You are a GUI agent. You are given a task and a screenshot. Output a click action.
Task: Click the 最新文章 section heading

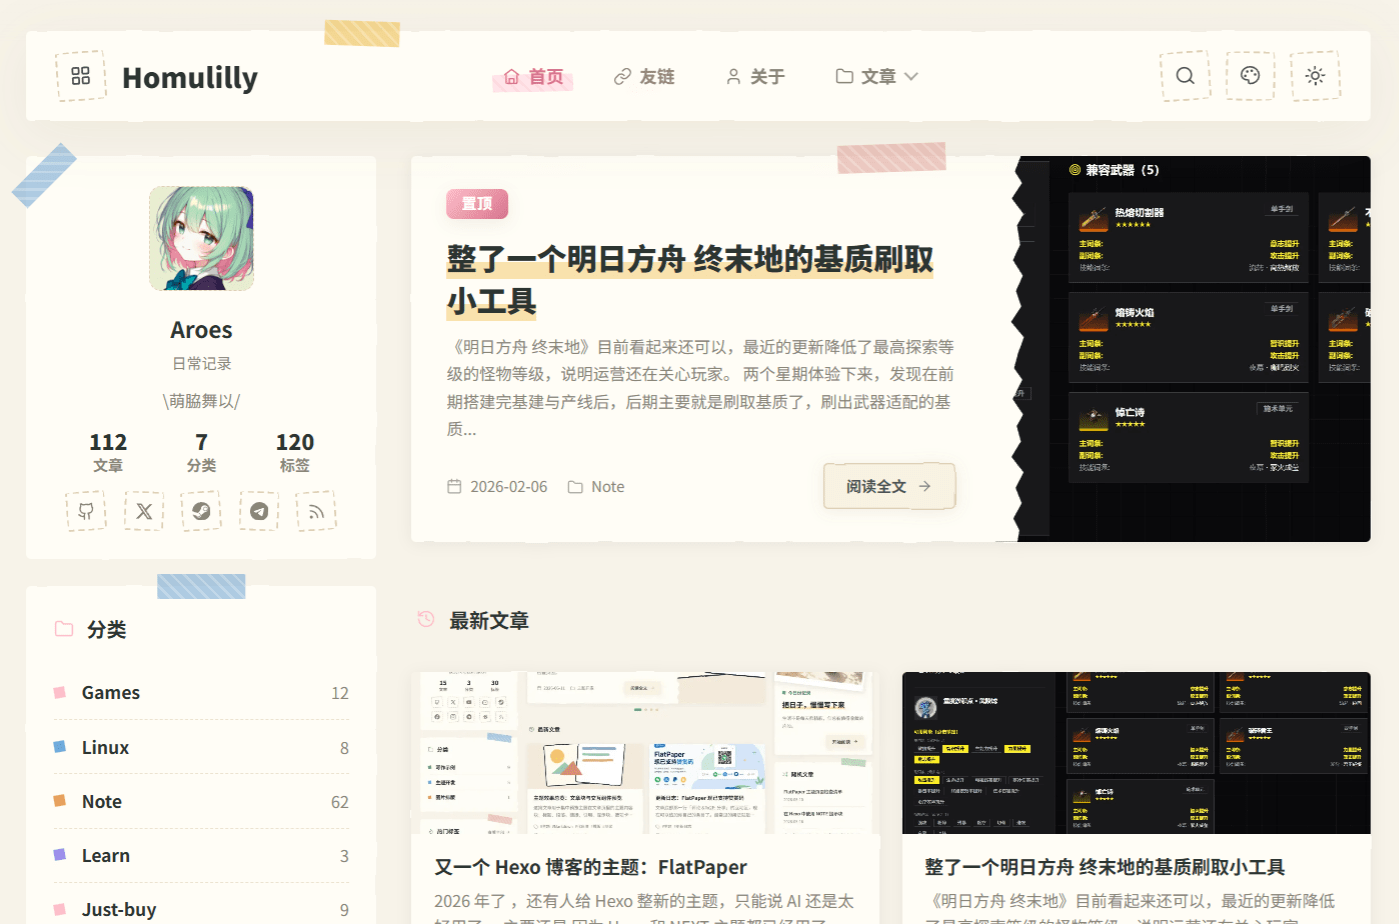tap(489, 621)
